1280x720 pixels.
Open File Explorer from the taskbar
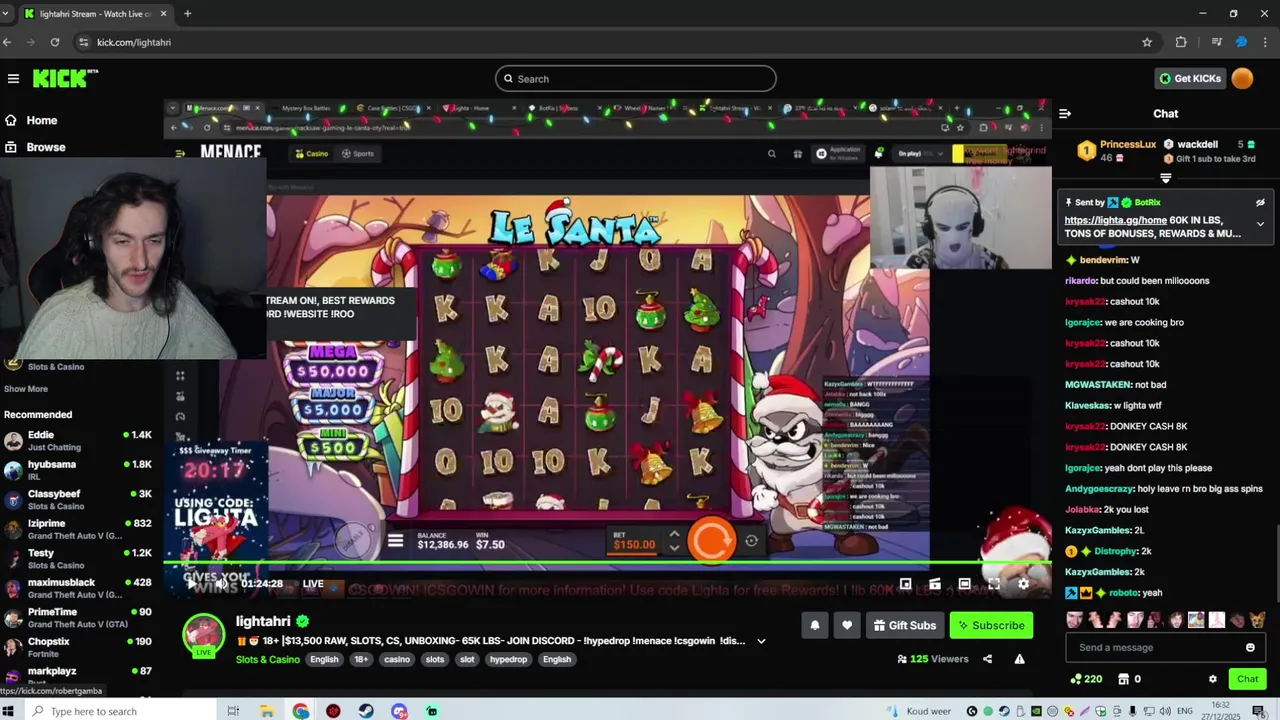(267, 711)
